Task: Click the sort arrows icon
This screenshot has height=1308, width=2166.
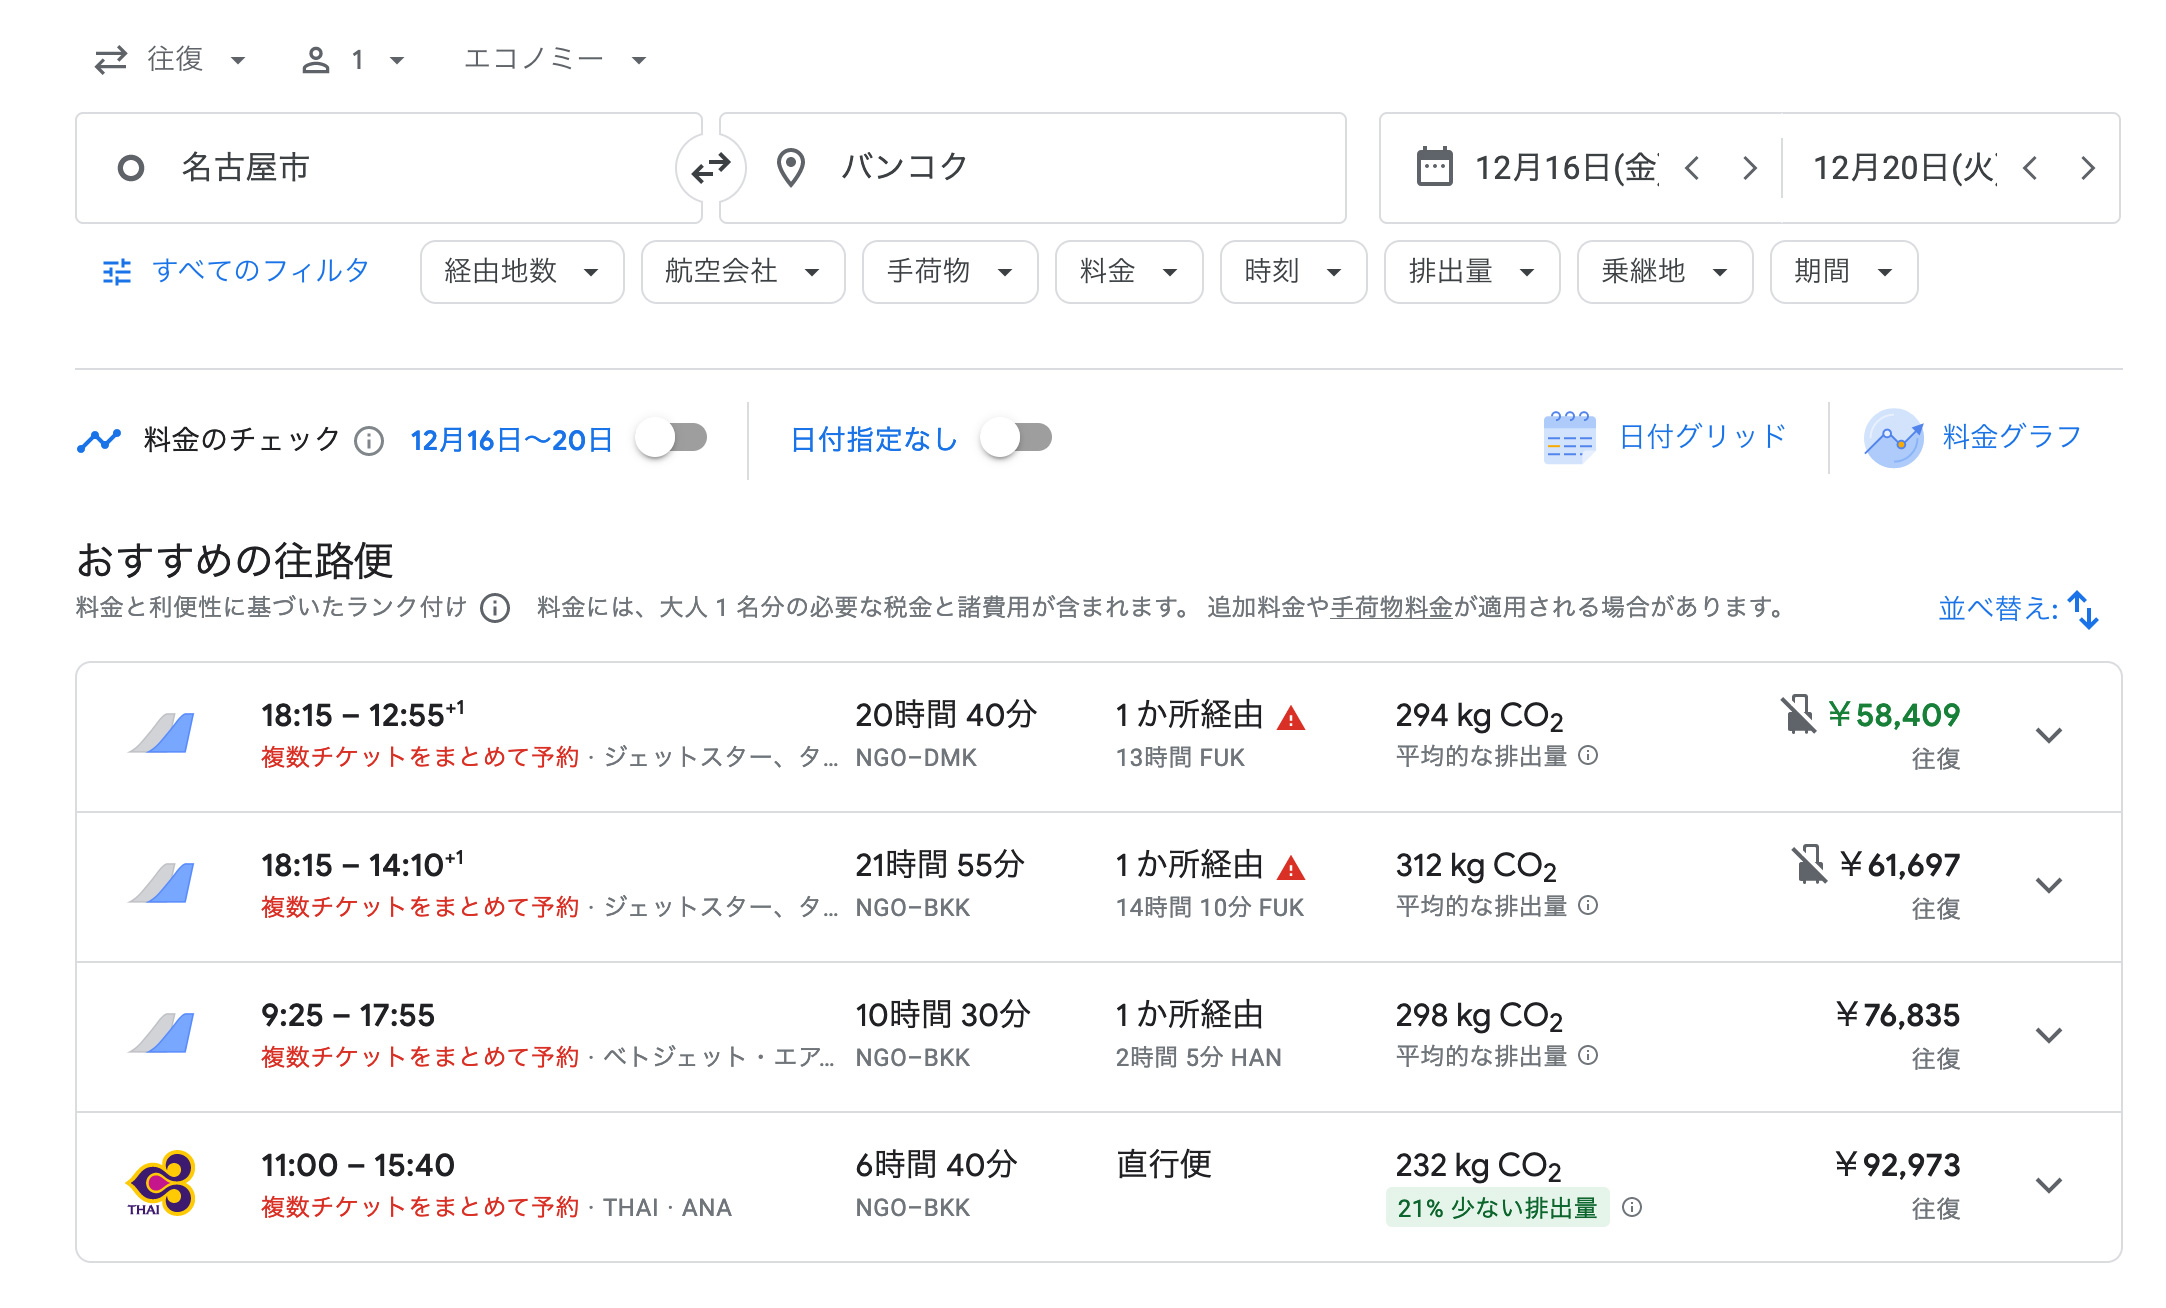Action: (x=2084, y=609)
